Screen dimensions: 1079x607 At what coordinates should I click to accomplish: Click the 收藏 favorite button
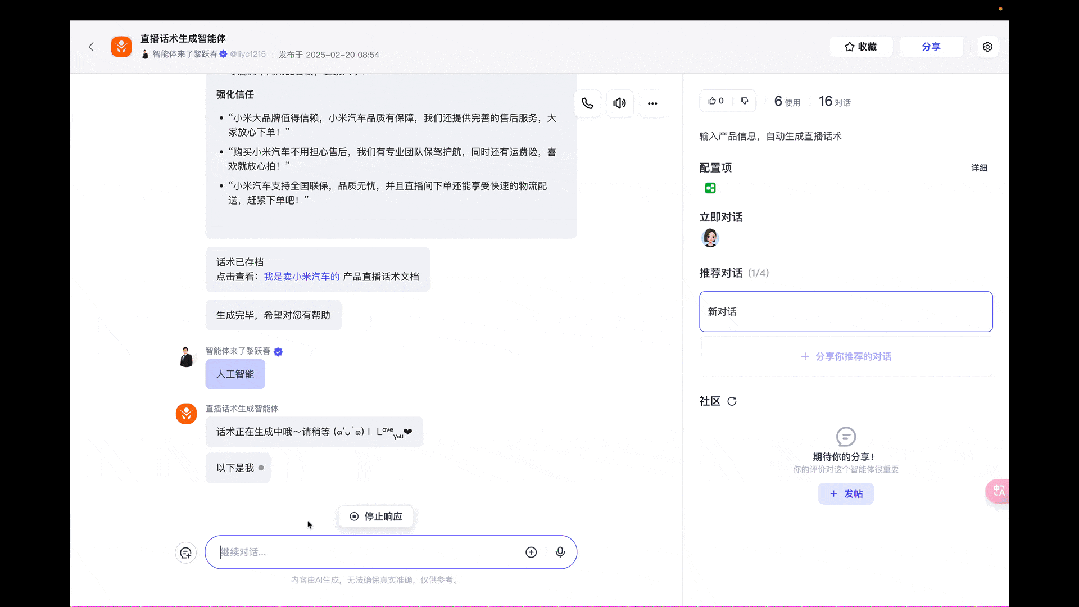(x=860, y=47)
